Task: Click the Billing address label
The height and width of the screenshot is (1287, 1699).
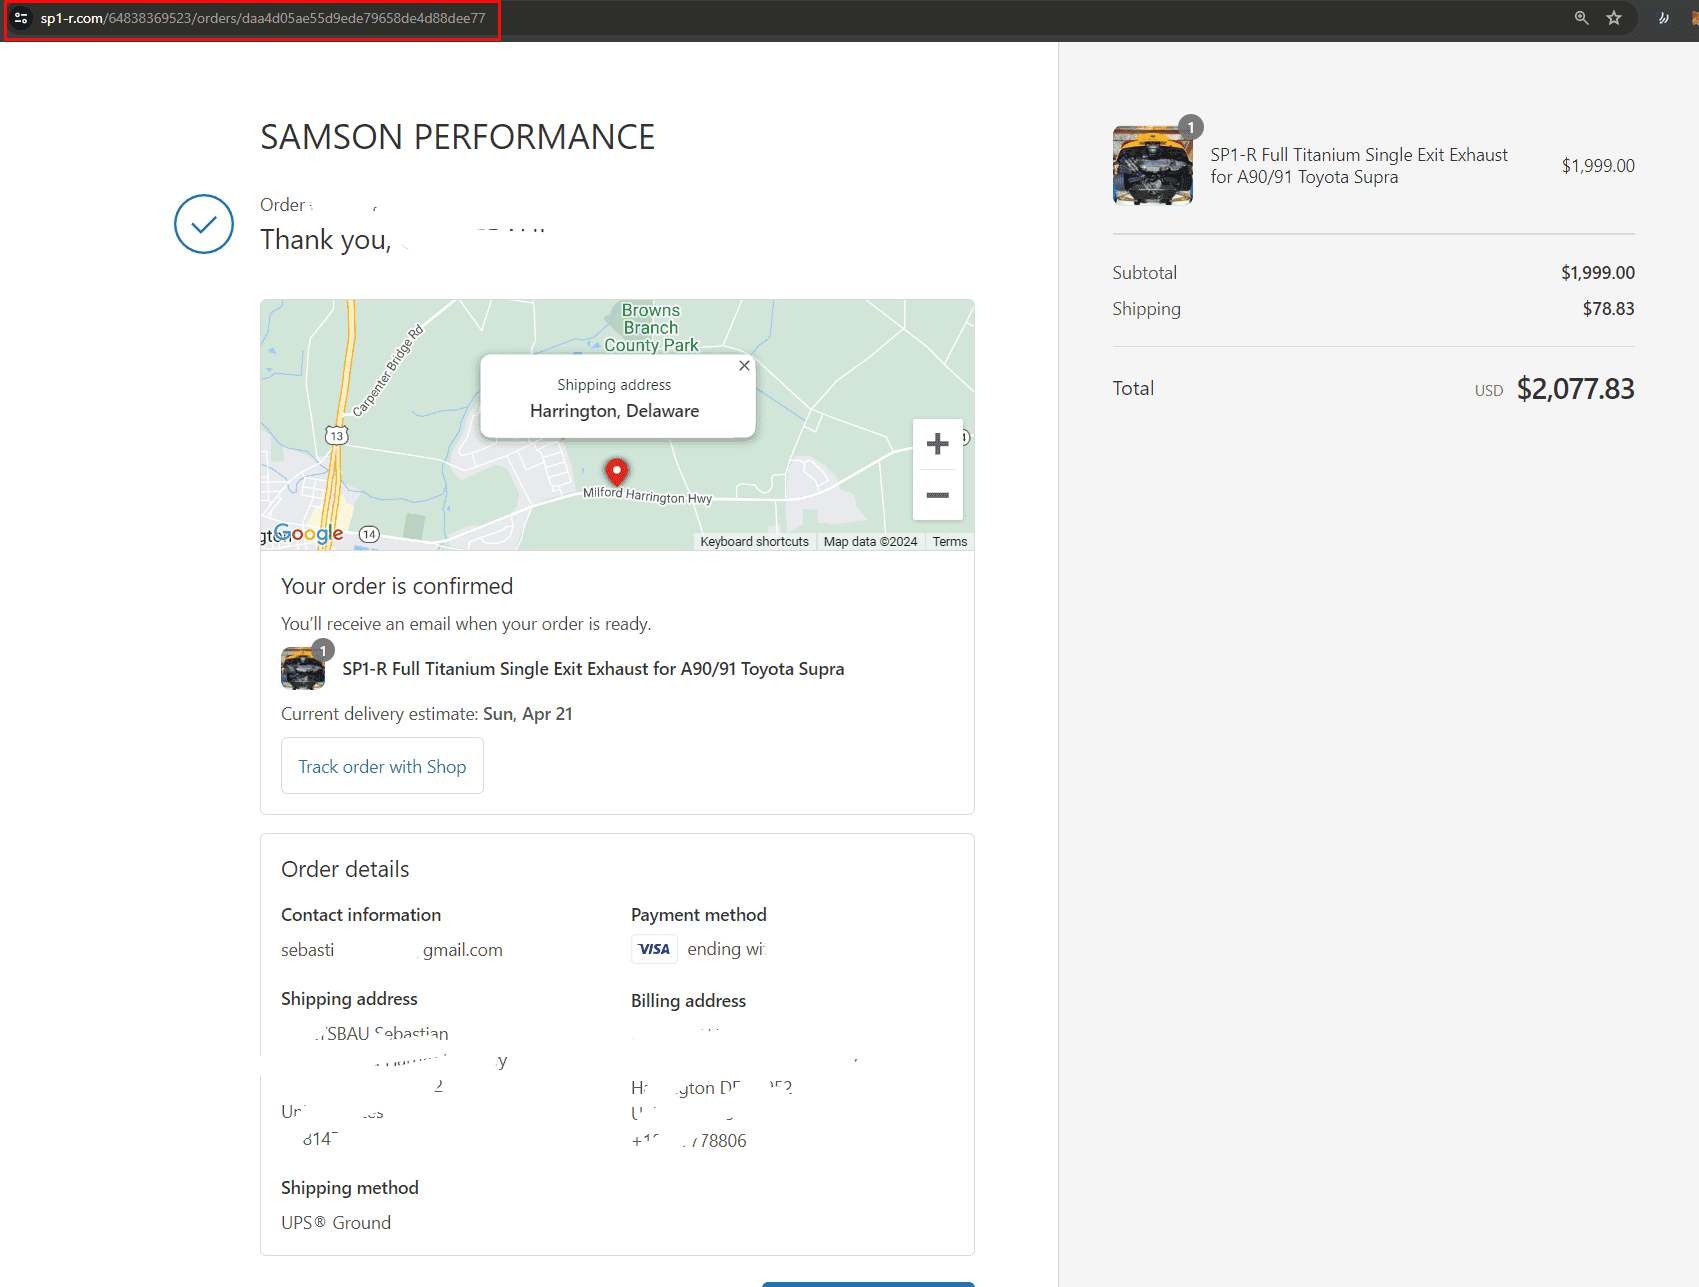Action: pyautogui.click(x=688, y=1001)
